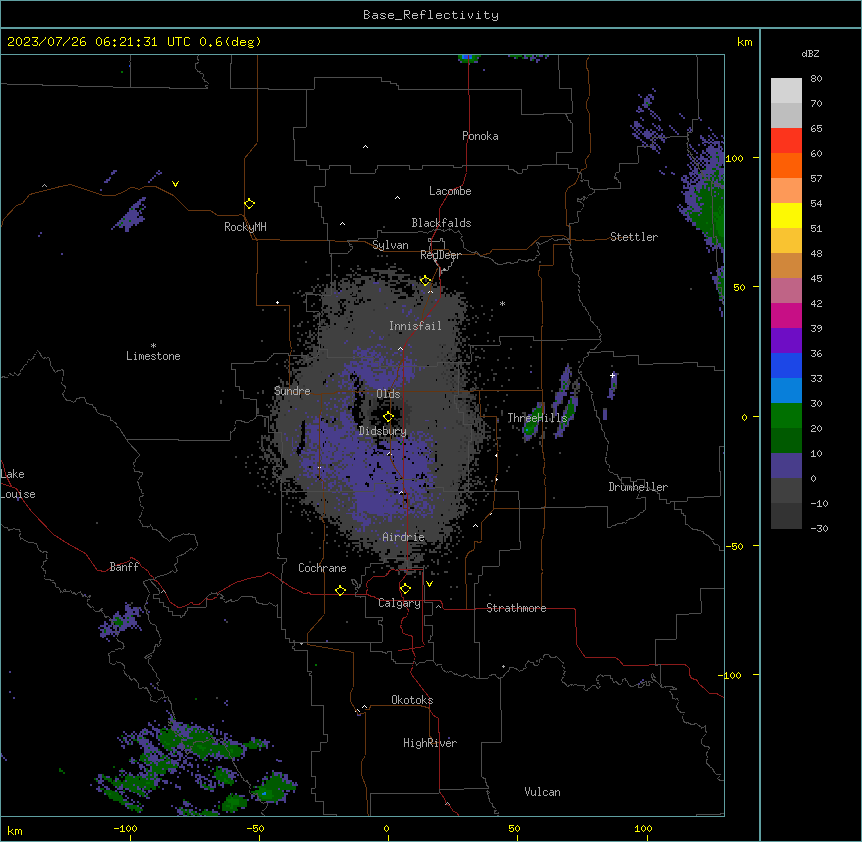Select the yellow diamond between Olds and Didsbury
The height and width of the screenshot is (842, 862).
pyautogui.click(x=388, y=417)
